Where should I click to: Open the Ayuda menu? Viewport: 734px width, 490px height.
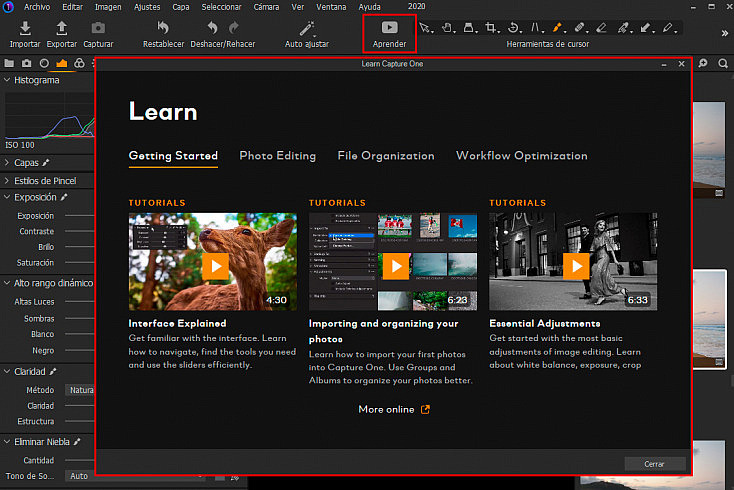click(369, 7)
